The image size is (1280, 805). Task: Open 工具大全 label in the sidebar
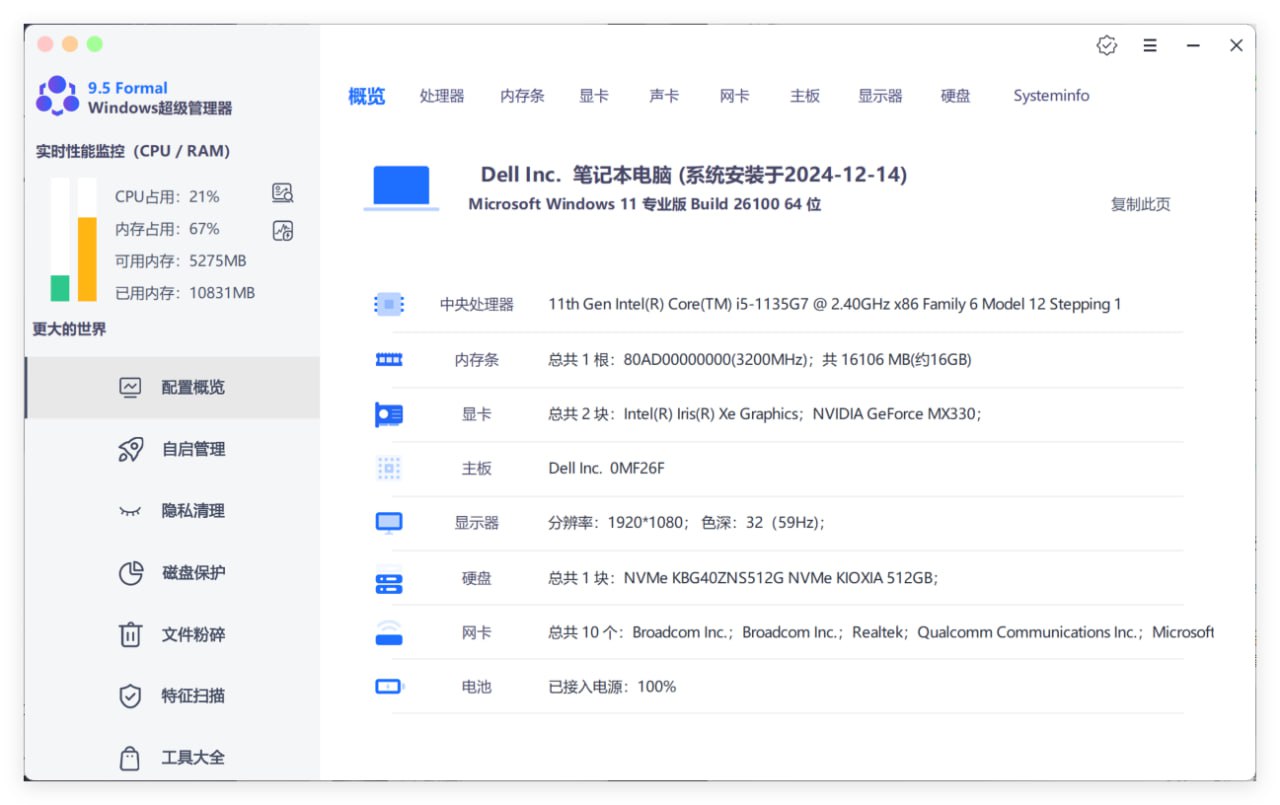tap(193, 758)
